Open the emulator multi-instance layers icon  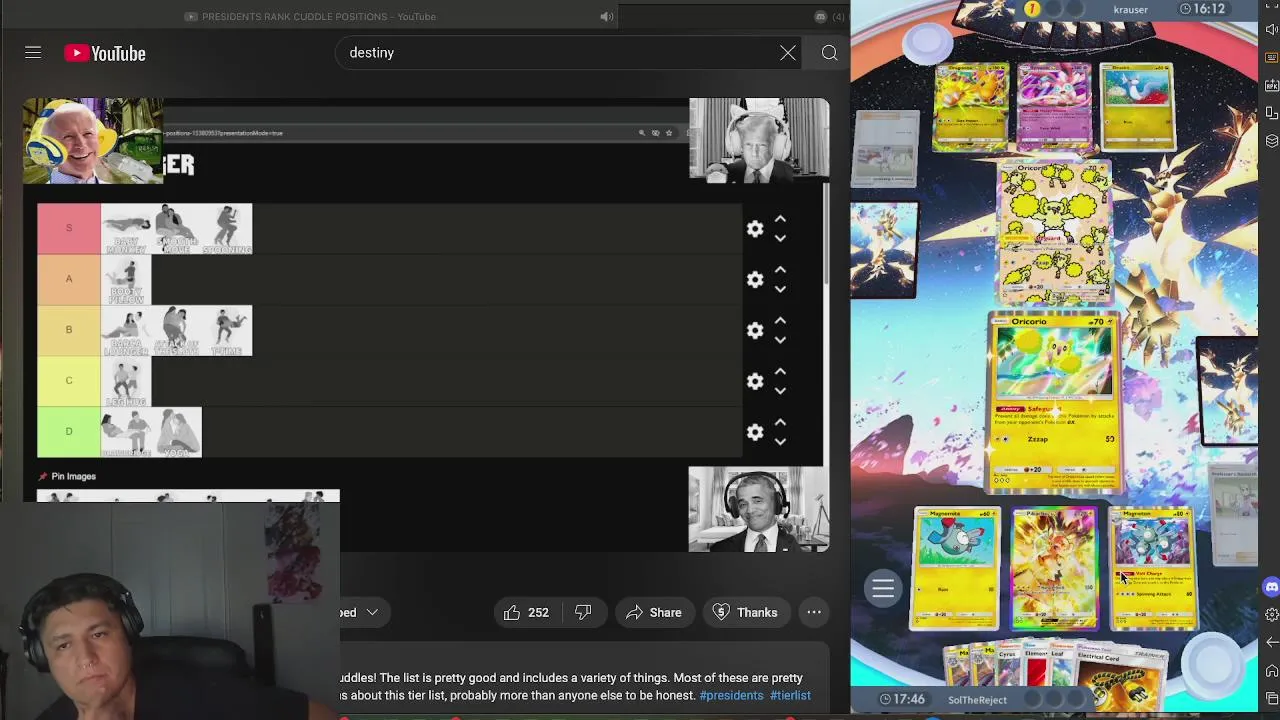click(1272, 141)
